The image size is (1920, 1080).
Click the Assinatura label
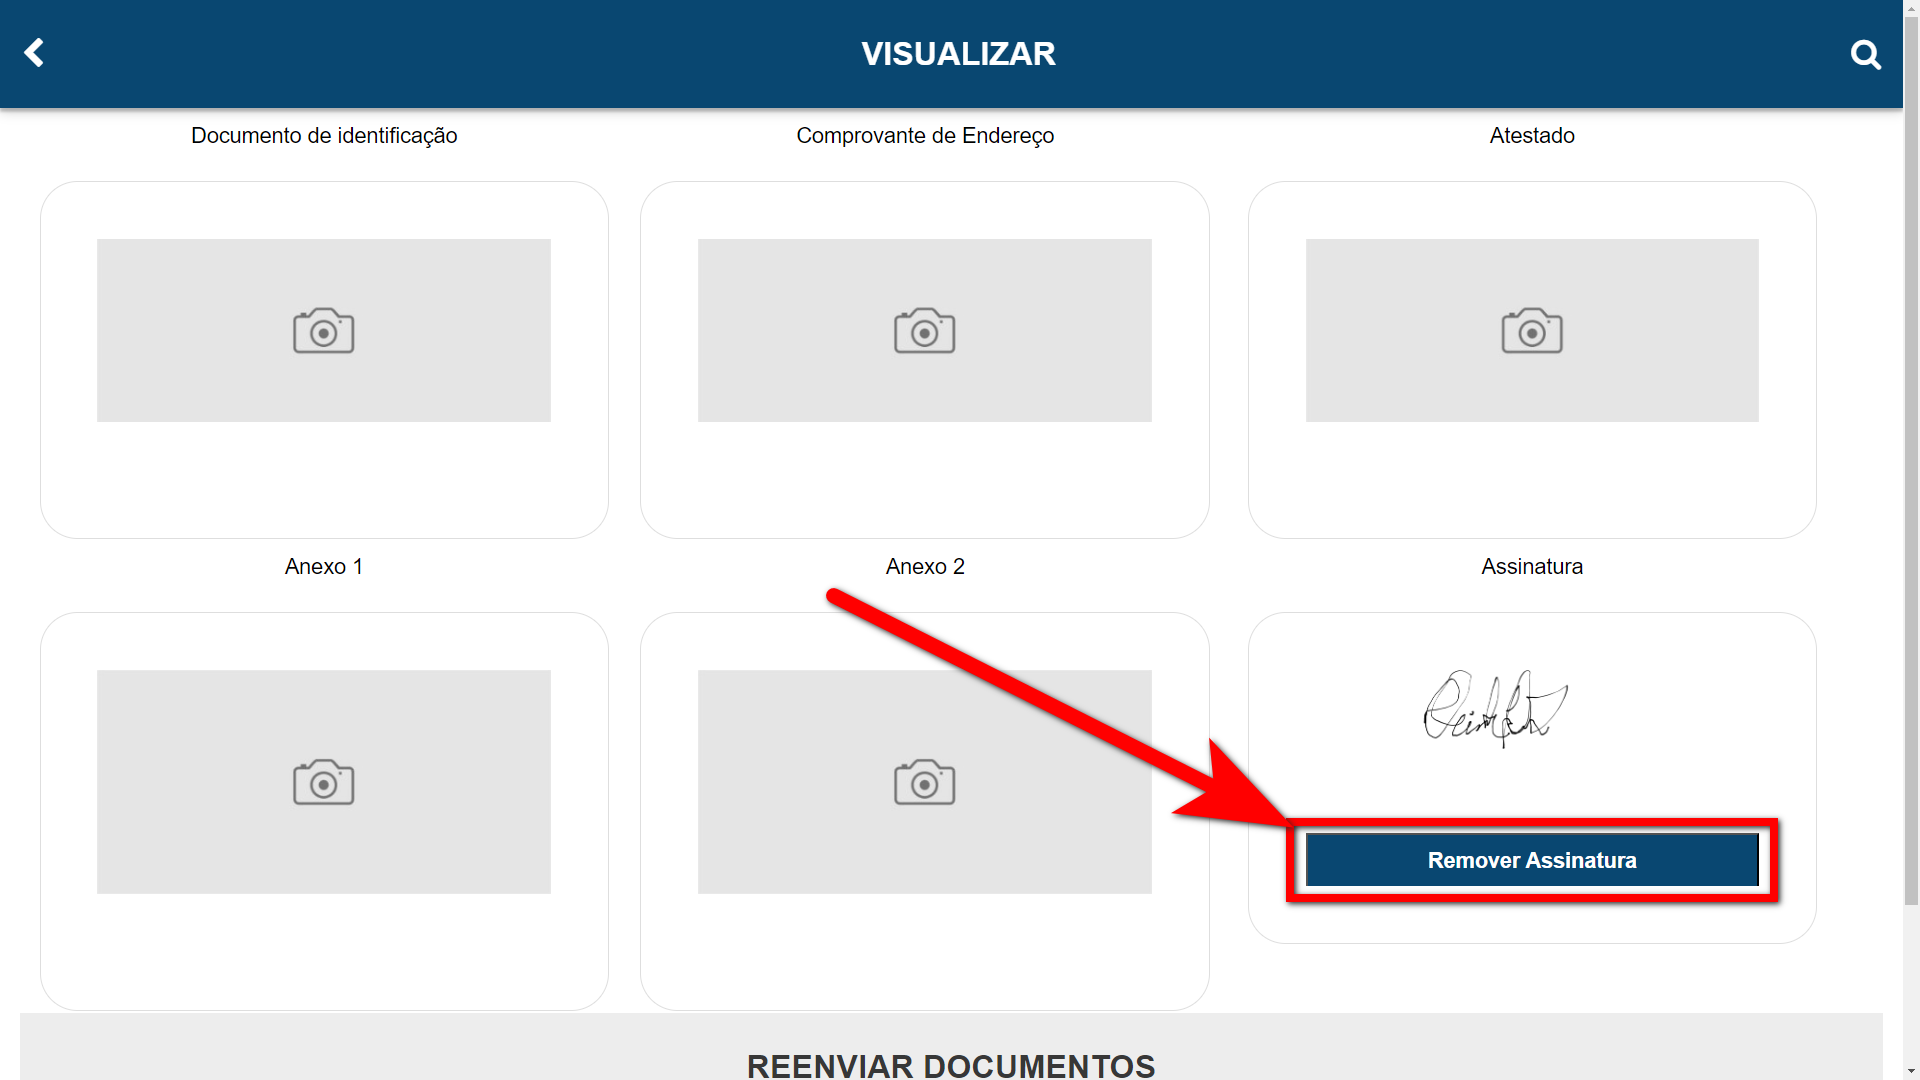point(1531,567)
